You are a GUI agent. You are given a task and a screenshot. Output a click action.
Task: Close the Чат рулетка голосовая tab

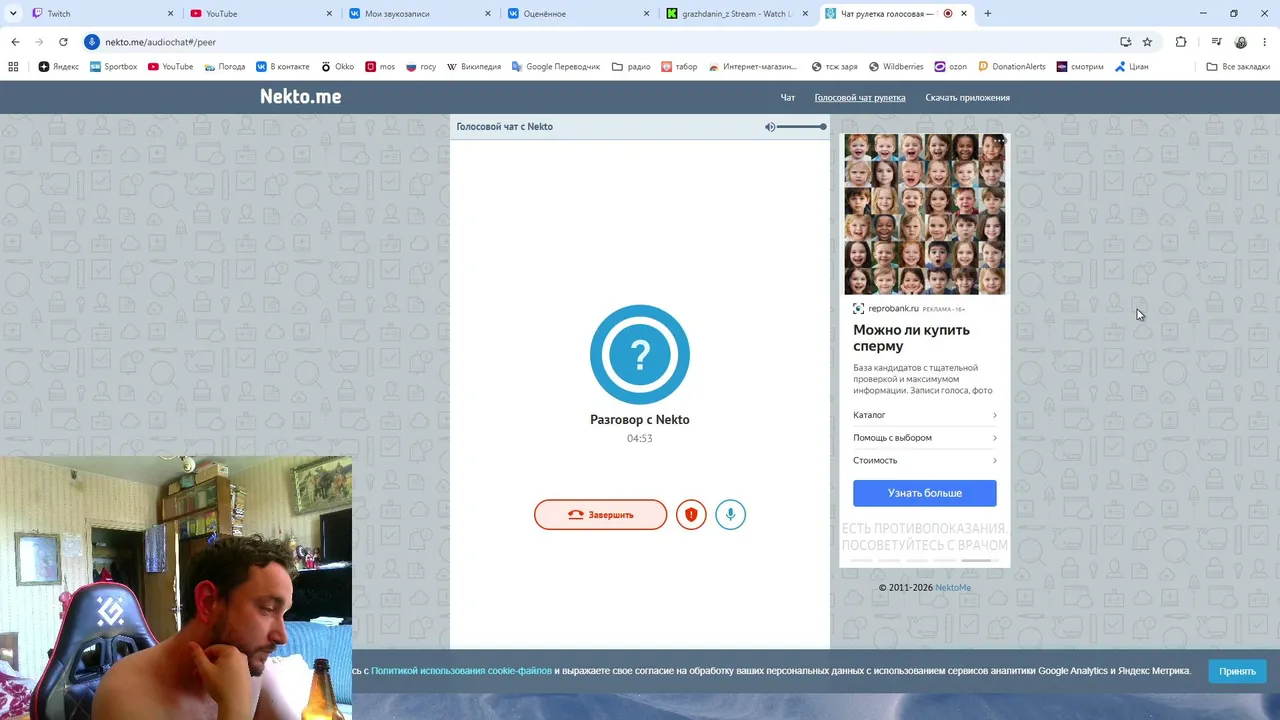click(x=964, y=14)
